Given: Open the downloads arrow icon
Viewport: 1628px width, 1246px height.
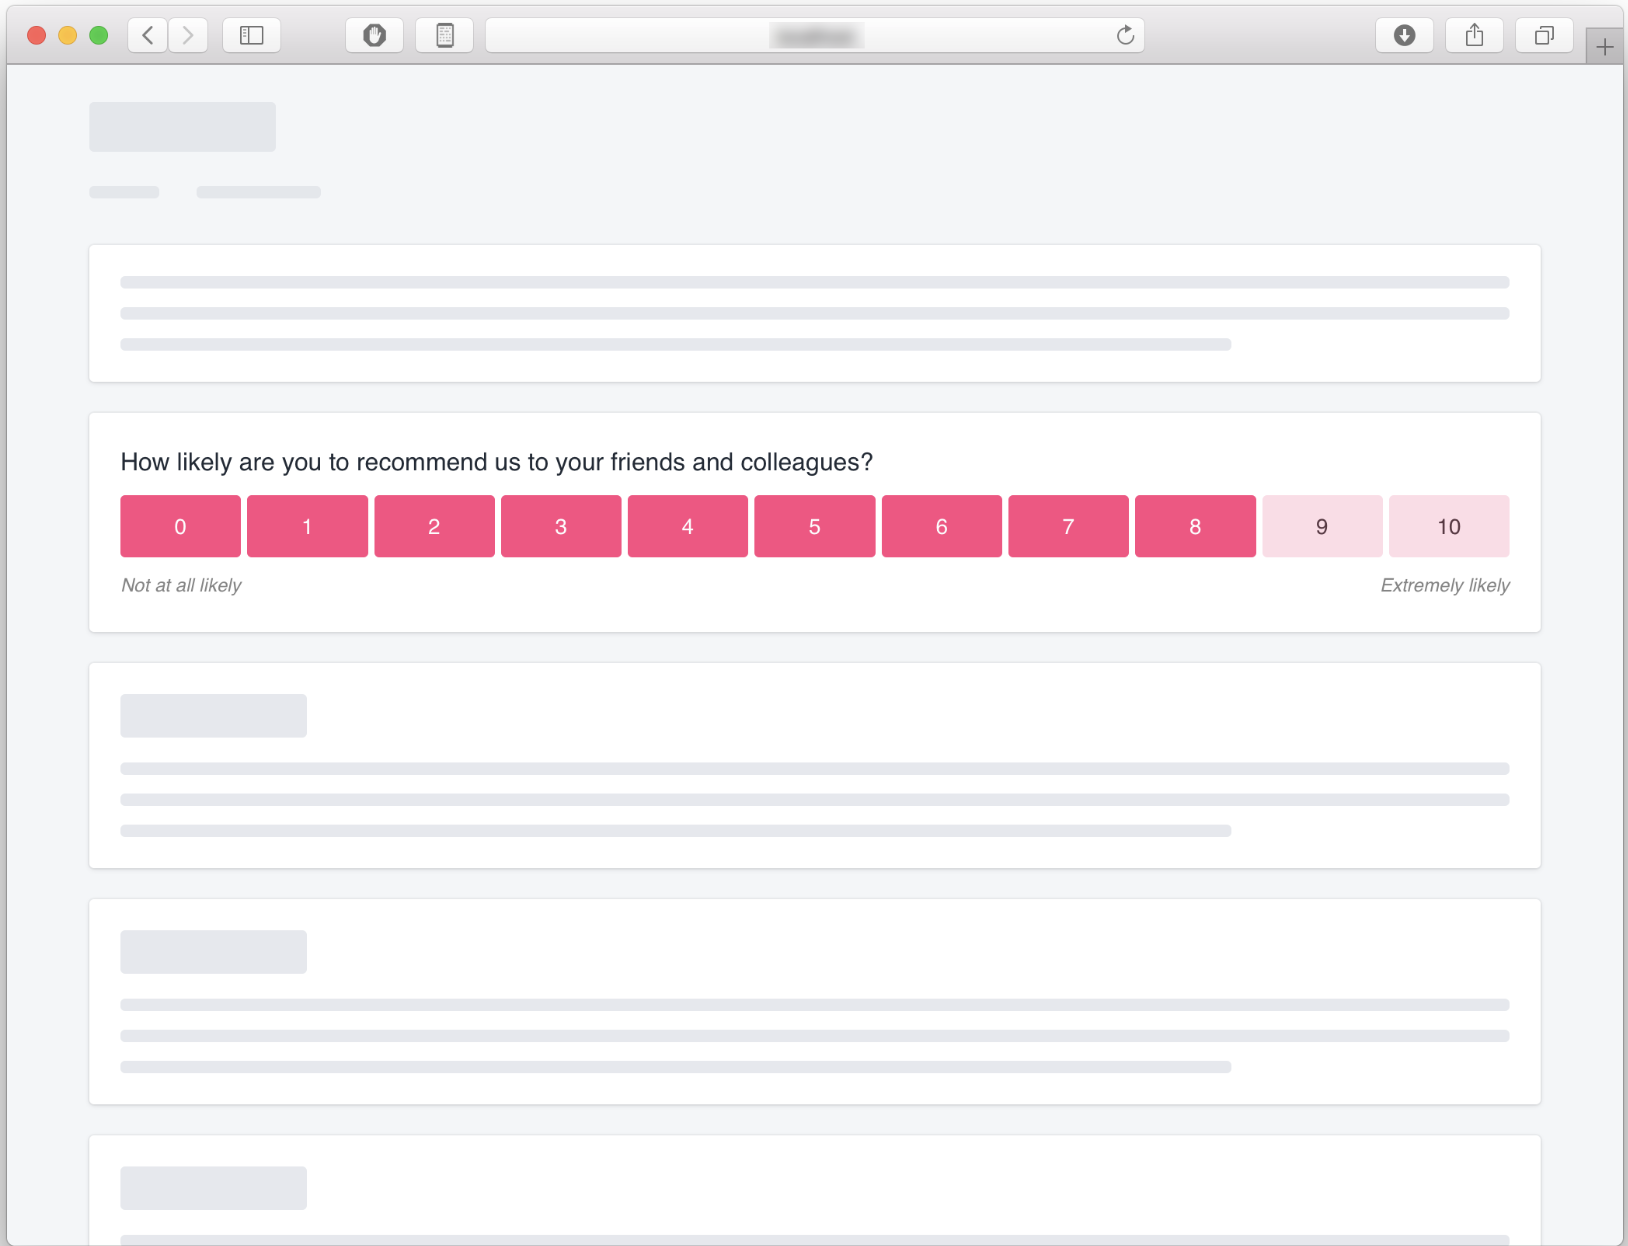Looking at the screenshot, I should tap(1404, 36).
